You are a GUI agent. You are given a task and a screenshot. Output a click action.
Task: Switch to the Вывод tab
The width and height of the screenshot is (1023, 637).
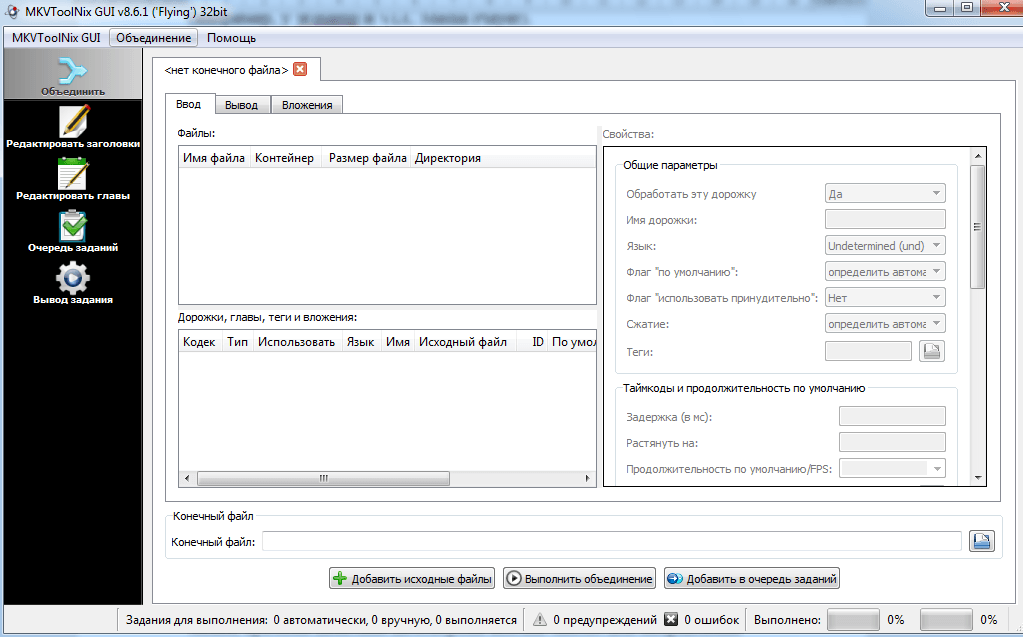(241, 105)
